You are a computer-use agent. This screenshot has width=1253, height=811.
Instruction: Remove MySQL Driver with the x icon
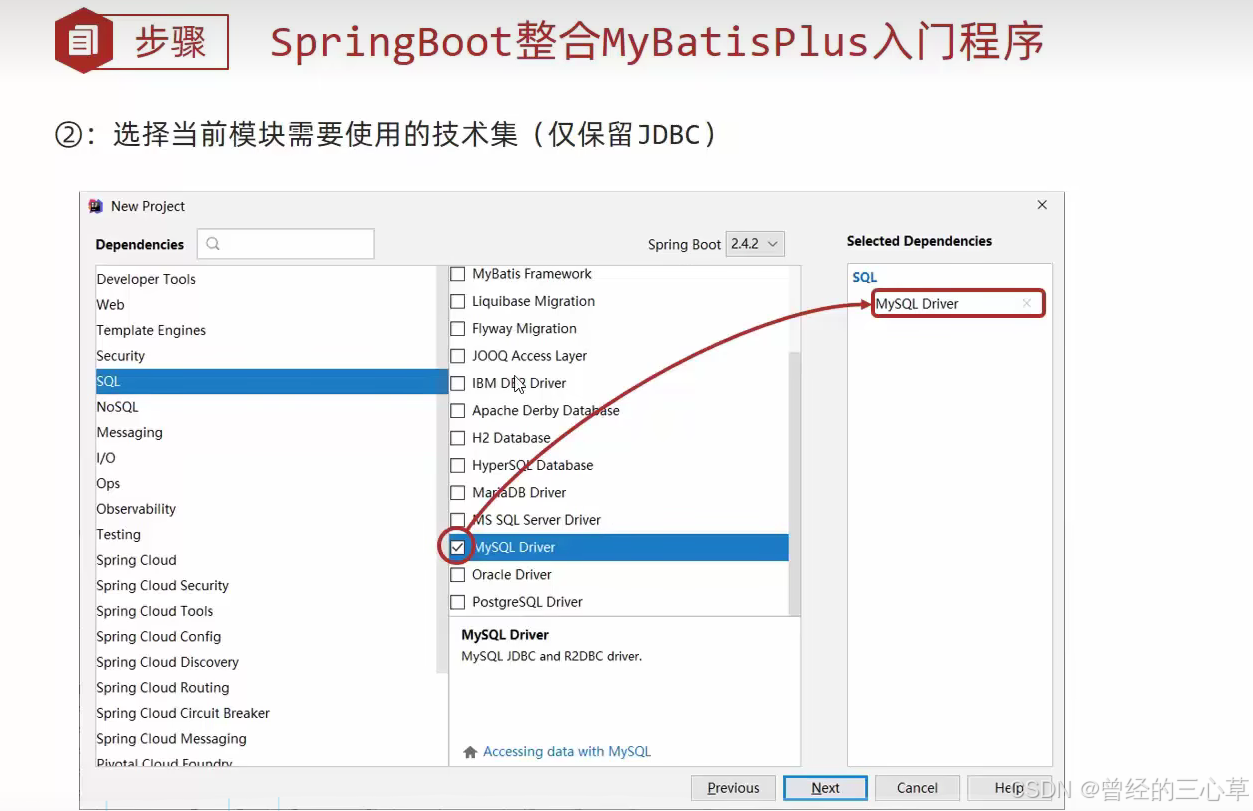1026,303
